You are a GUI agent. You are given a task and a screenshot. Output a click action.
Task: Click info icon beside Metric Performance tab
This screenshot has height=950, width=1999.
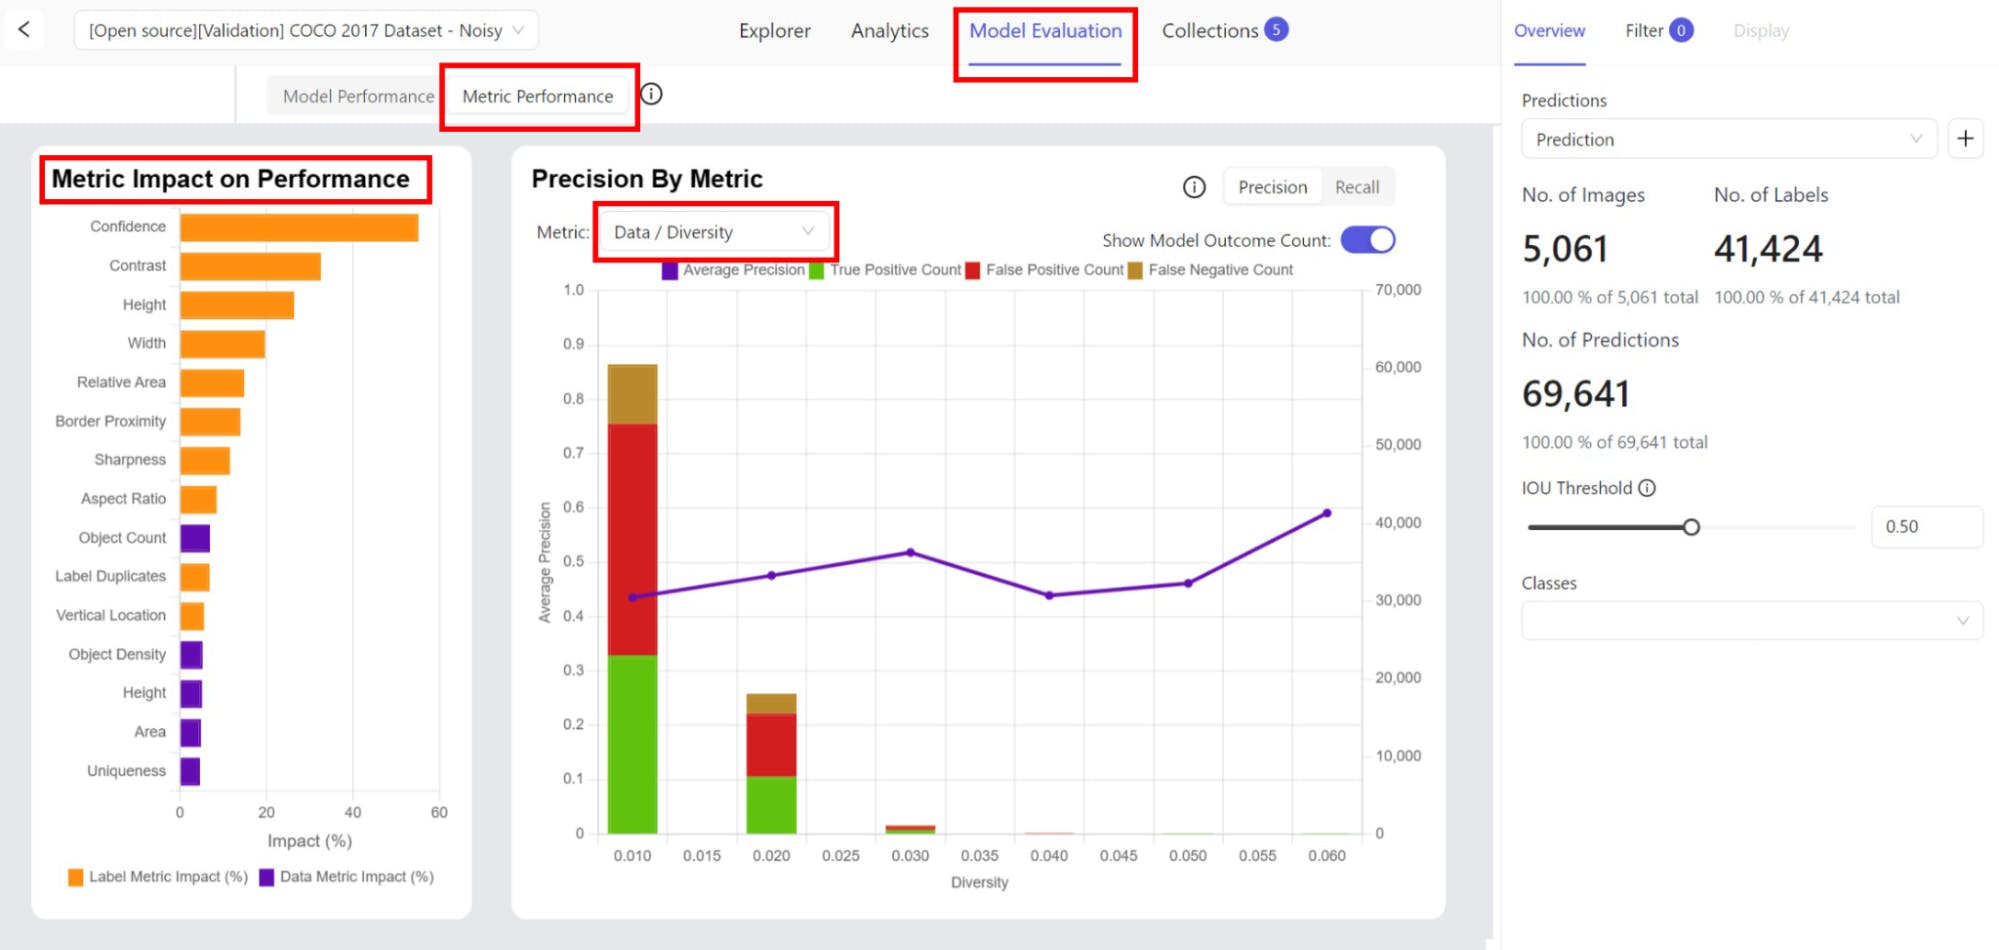point(651,94)
